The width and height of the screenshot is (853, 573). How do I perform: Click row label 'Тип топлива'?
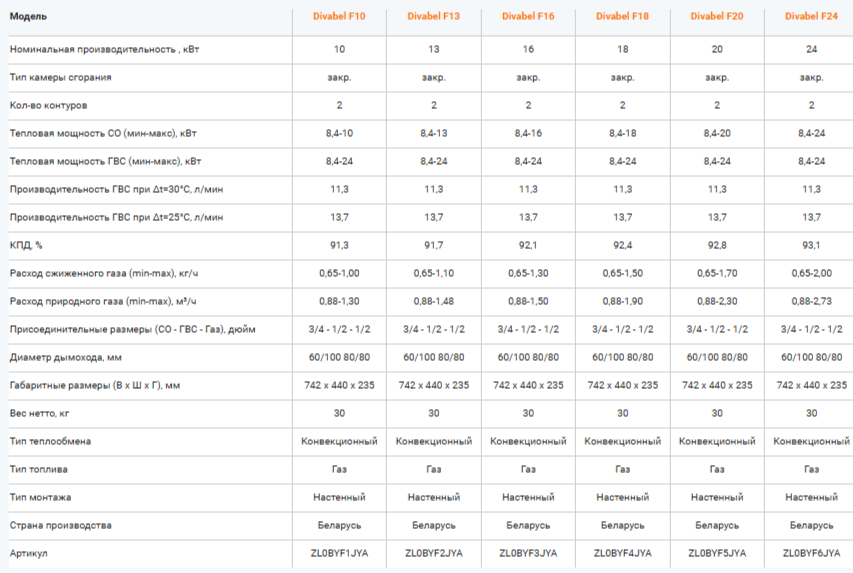[39, 469]
